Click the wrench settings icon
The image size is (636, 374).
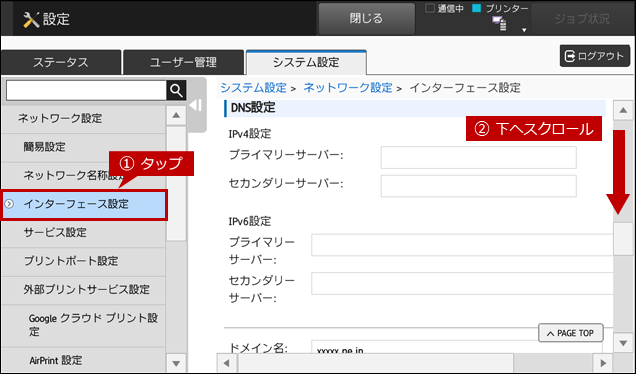(31, 19)
